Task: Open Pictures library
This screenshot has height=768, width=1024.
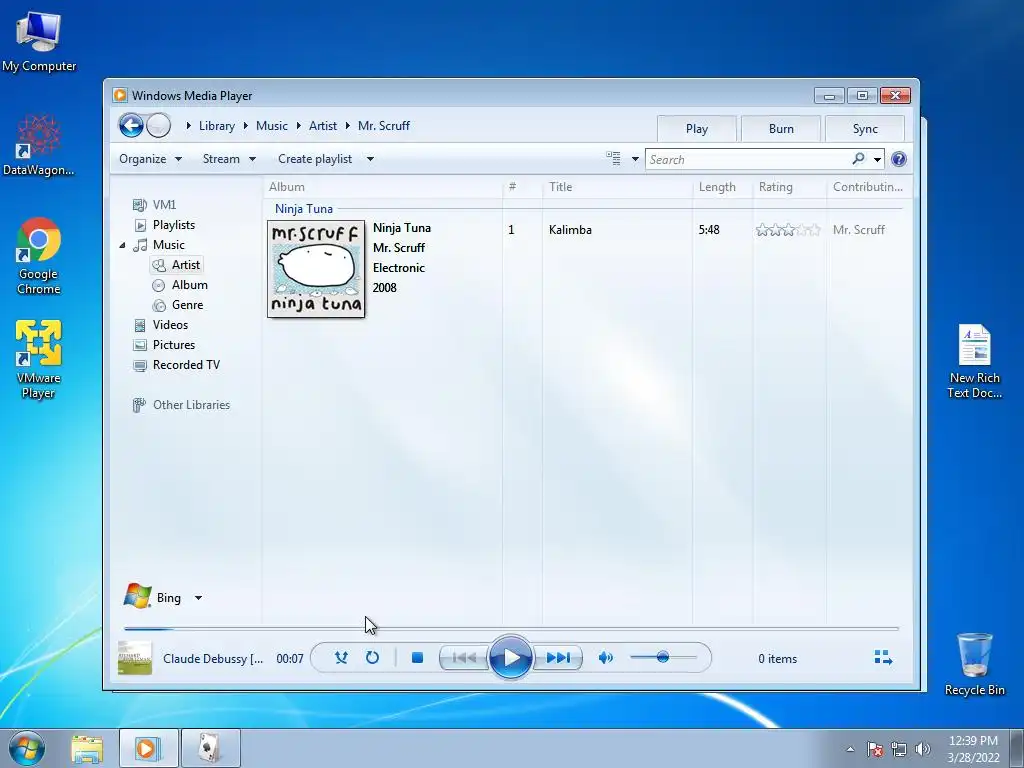Action: pos(174,345)
